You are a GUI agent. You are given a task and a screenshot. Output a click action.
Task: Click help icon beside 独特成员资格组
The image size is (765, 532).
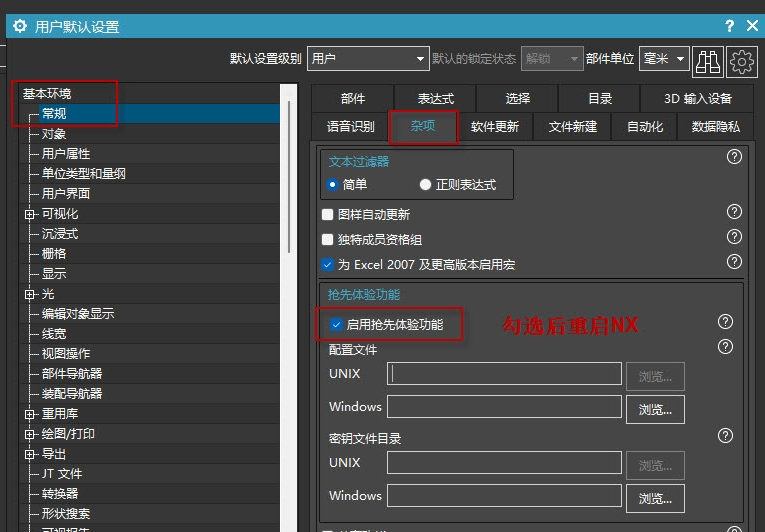pyautogui.click(x=734, y=237)
